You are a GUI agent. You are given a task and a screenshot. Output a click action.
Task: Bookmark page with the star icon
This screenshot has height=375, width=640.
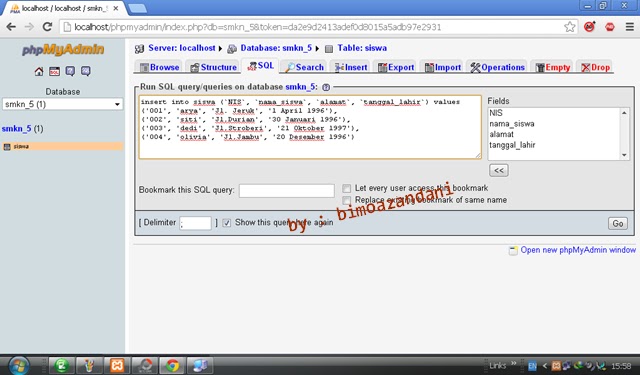[x=570, y=27]
